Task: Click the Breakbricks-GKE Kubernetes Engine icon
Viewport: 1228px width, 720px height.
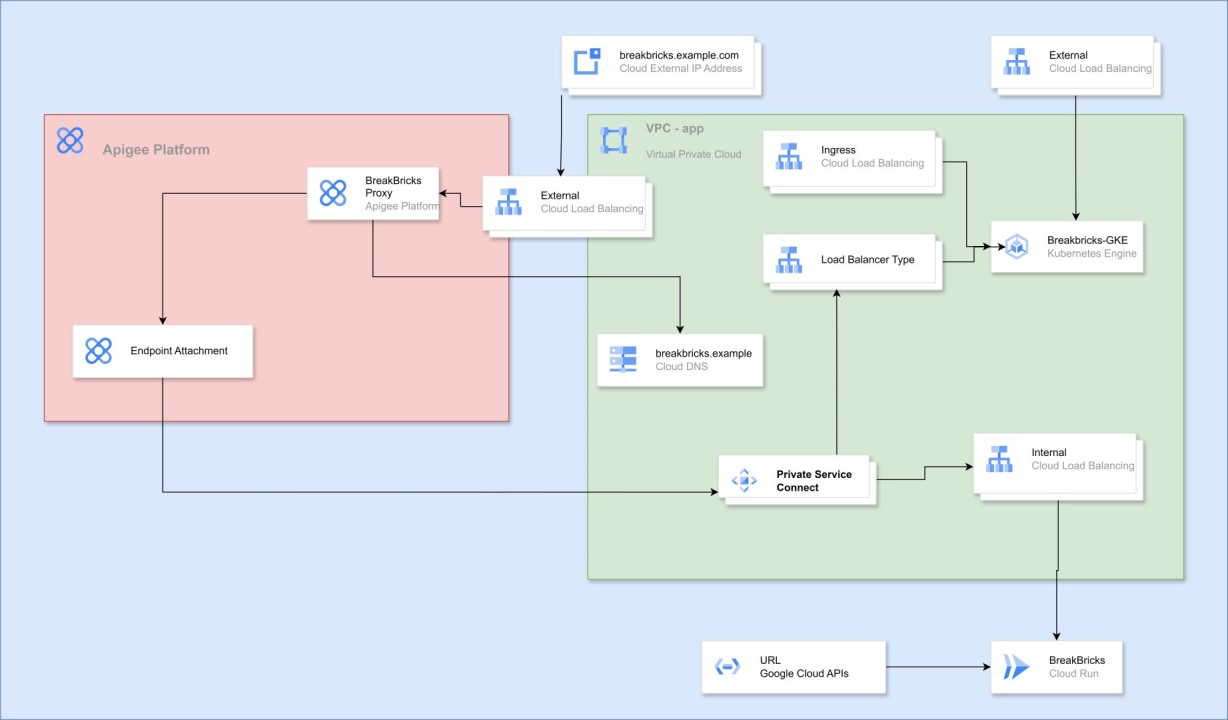Action: (x=1016, y=246)
